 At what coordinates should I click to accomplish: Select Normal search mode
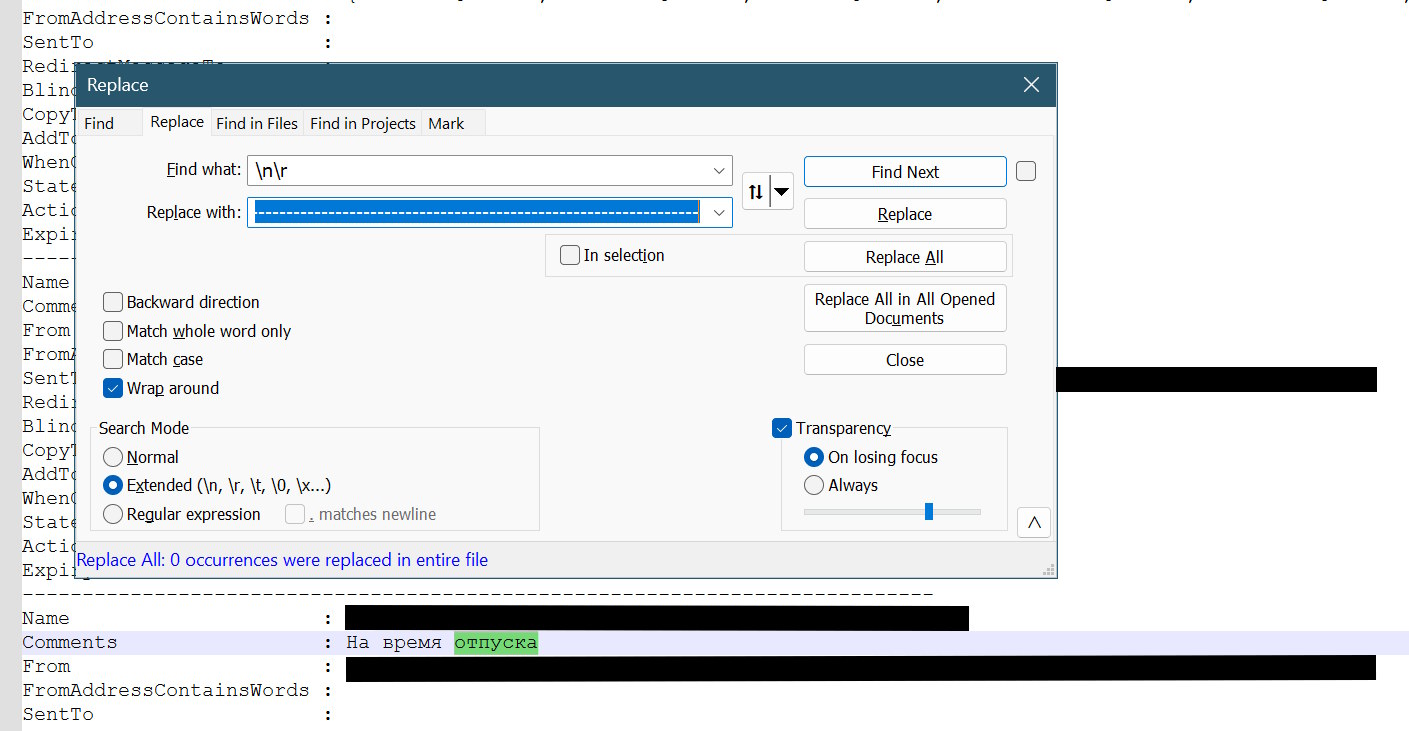113,457
